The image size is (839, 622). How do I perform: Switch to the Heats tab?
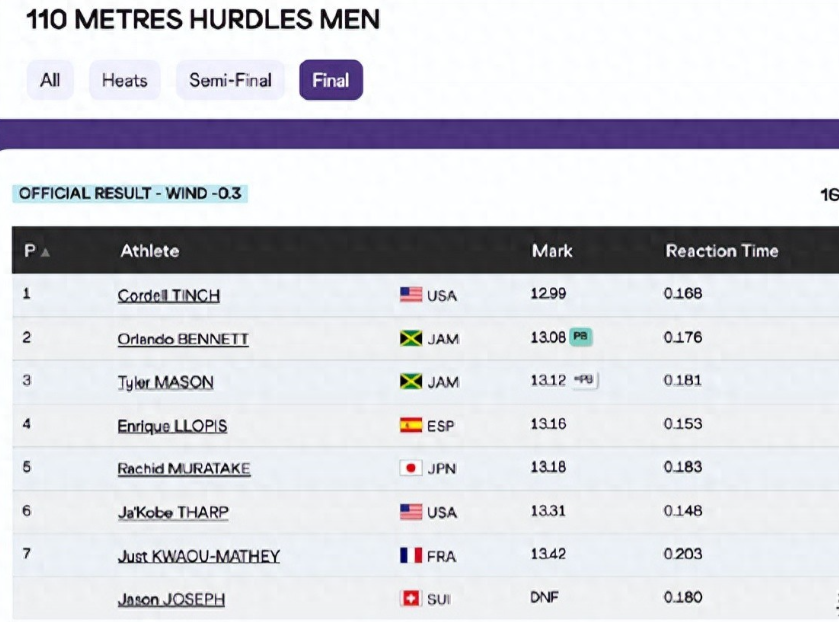tap(125, 80)
